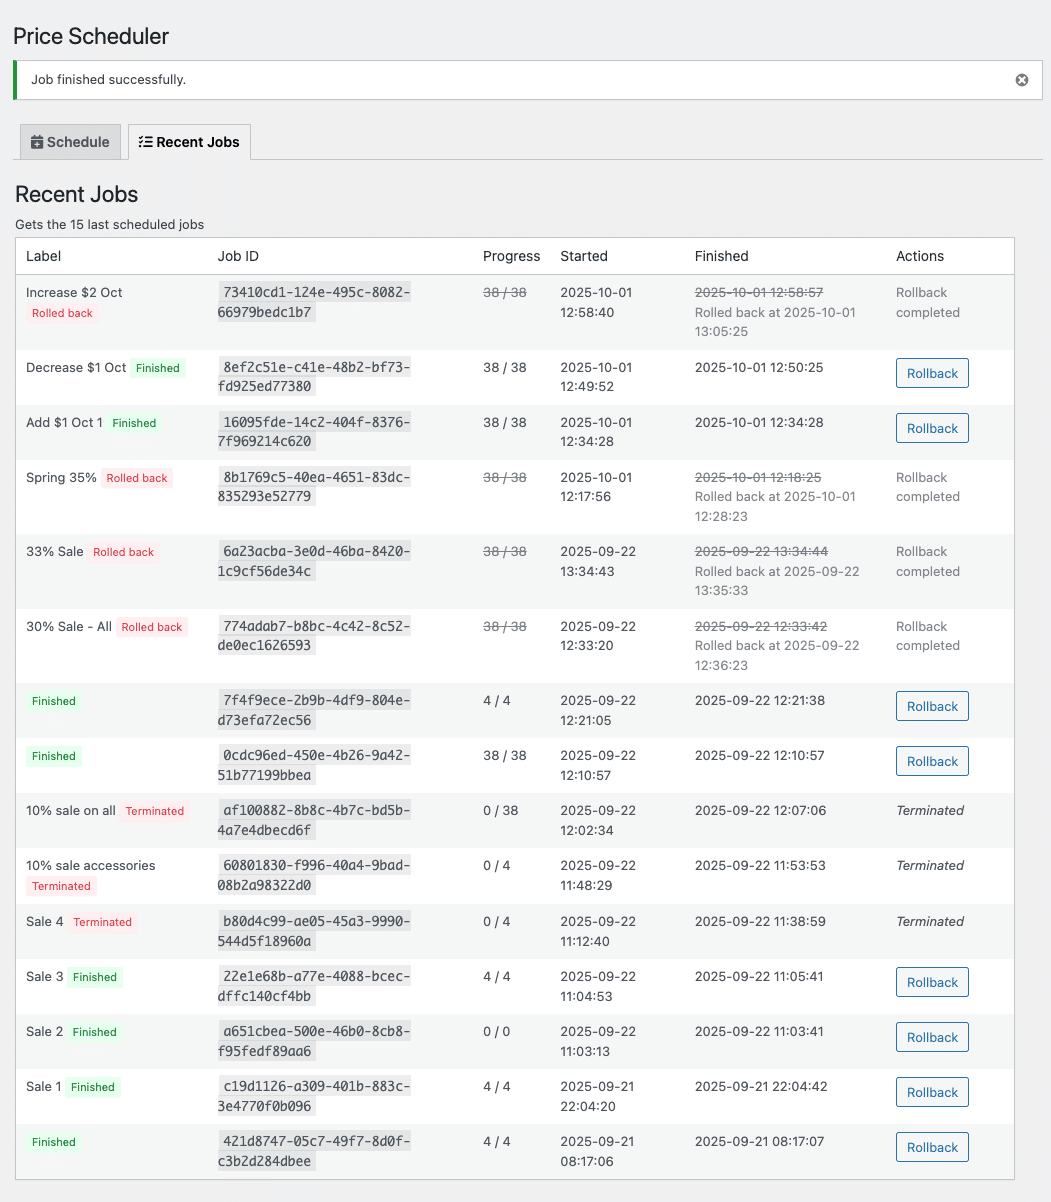Rollback the 'Sale 2' job

click(x=931, y=1037)
